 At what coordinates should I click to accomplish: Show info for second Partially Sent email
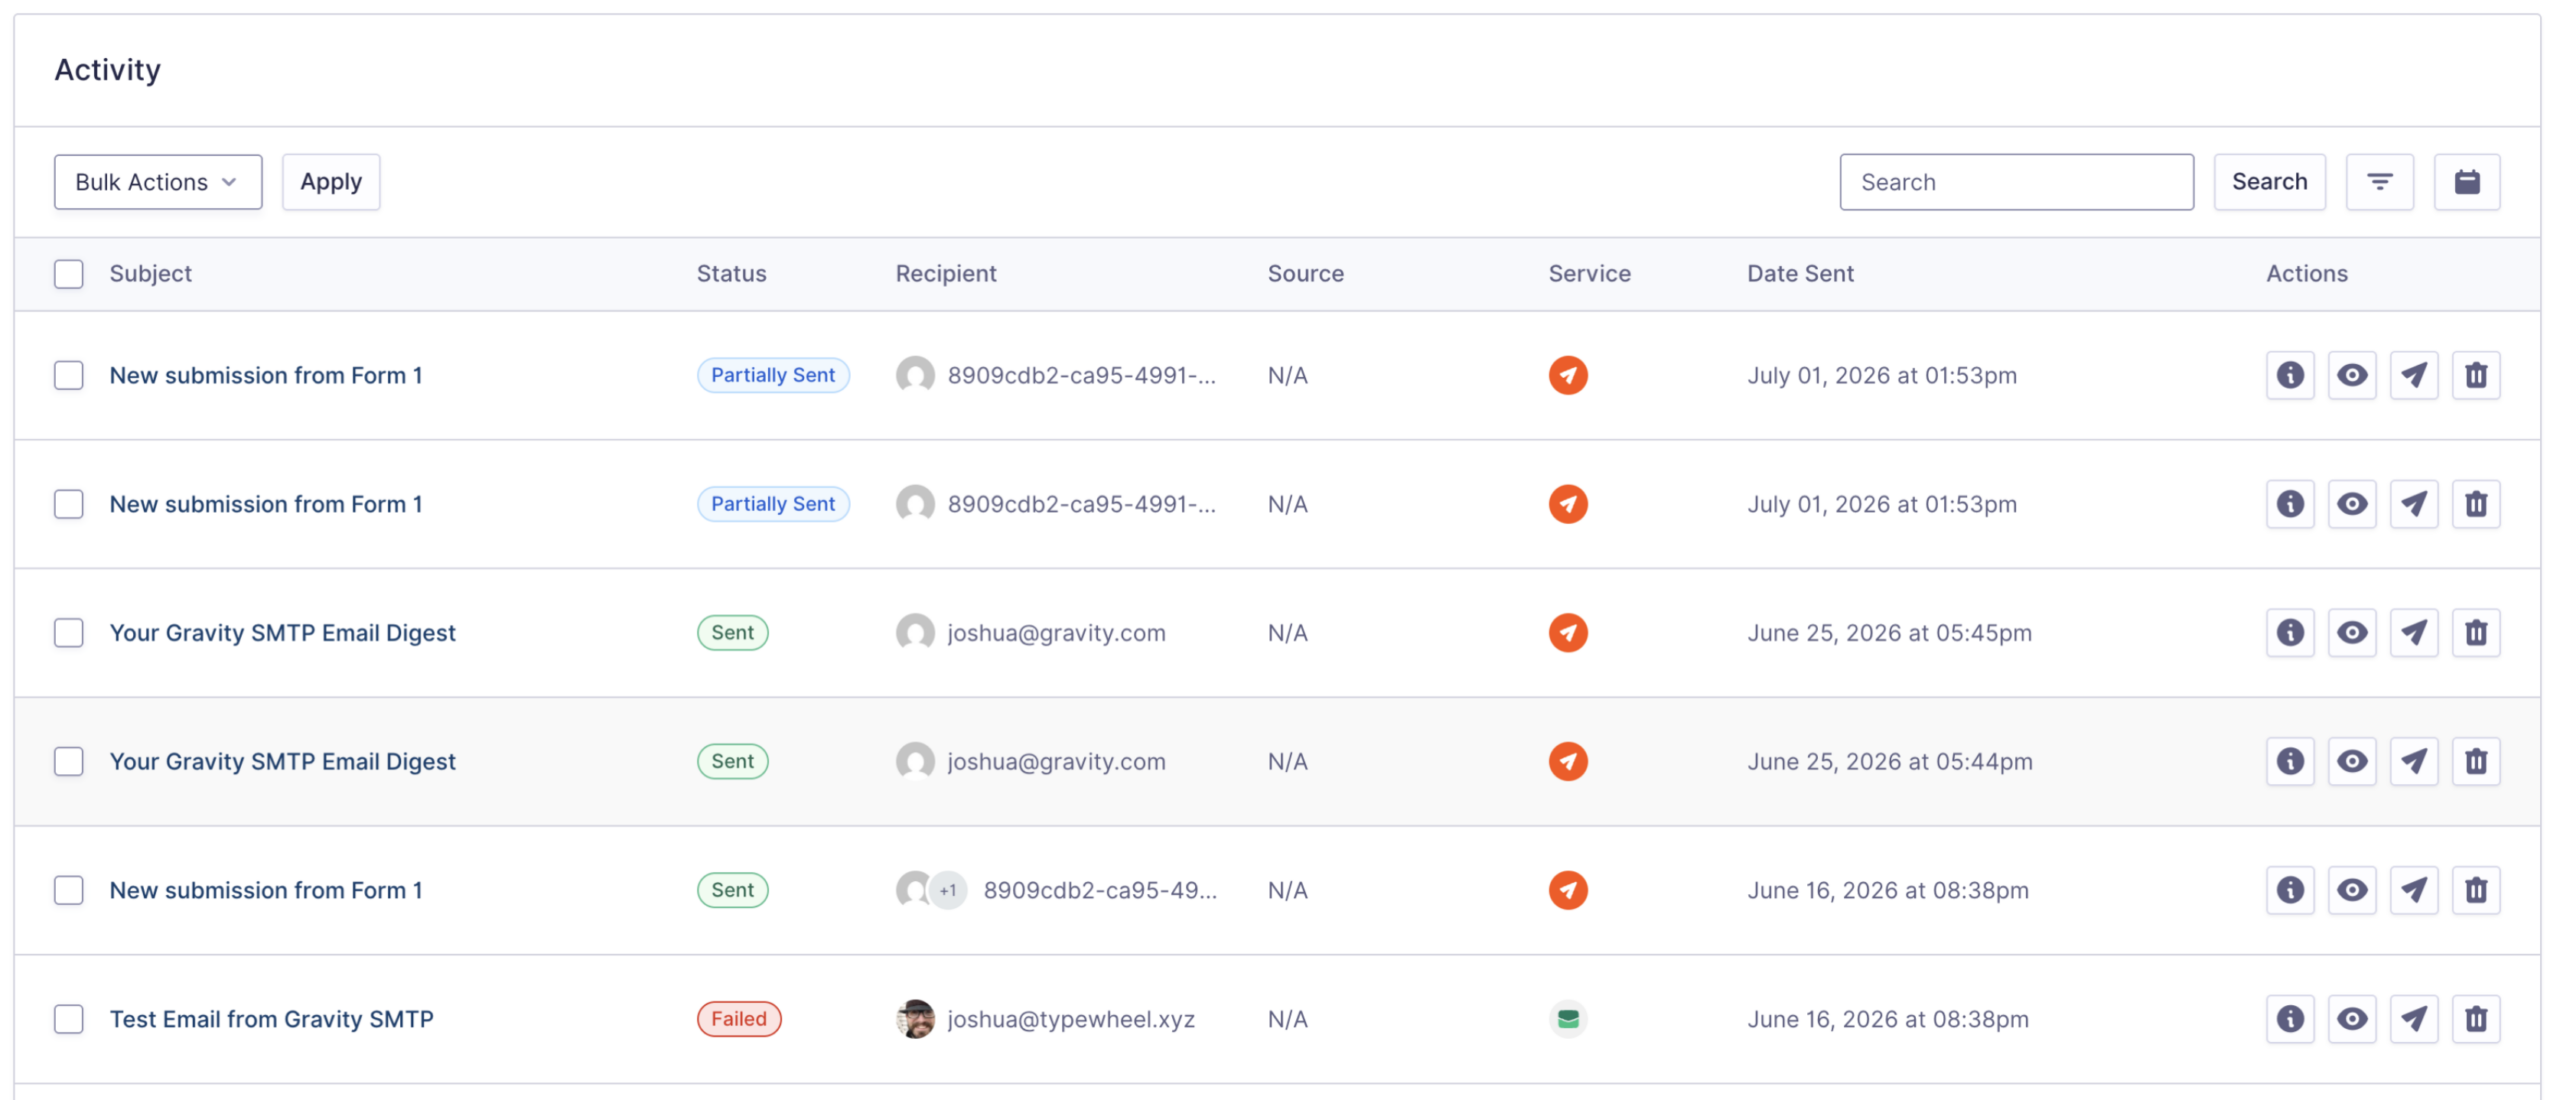[x=2290, y=504]
